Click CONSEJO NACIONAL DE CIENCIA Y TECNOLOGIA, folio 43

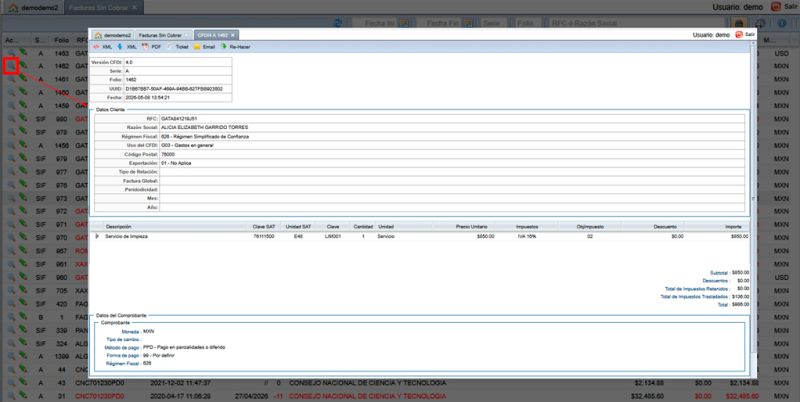[x=367, y=383]
